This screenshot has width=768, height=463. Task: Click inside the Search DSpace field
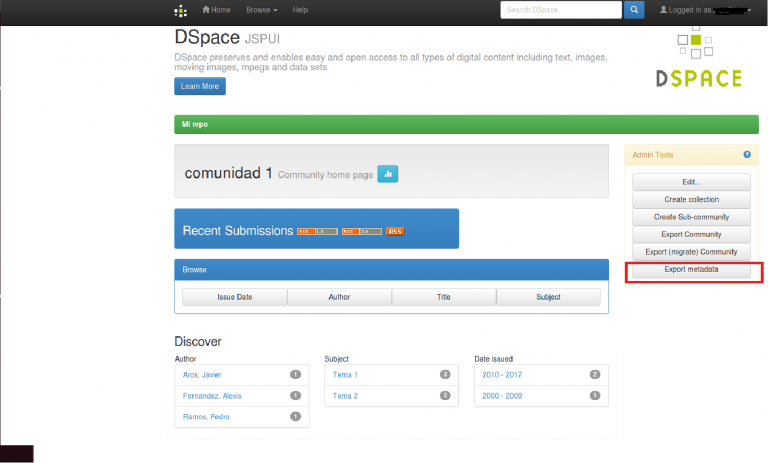(x=559, y=10)
